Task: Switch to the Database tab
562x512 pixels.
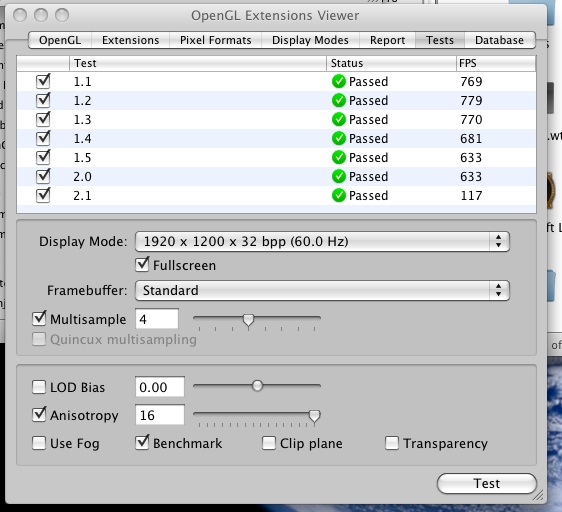Action: (x=499, y=40)
